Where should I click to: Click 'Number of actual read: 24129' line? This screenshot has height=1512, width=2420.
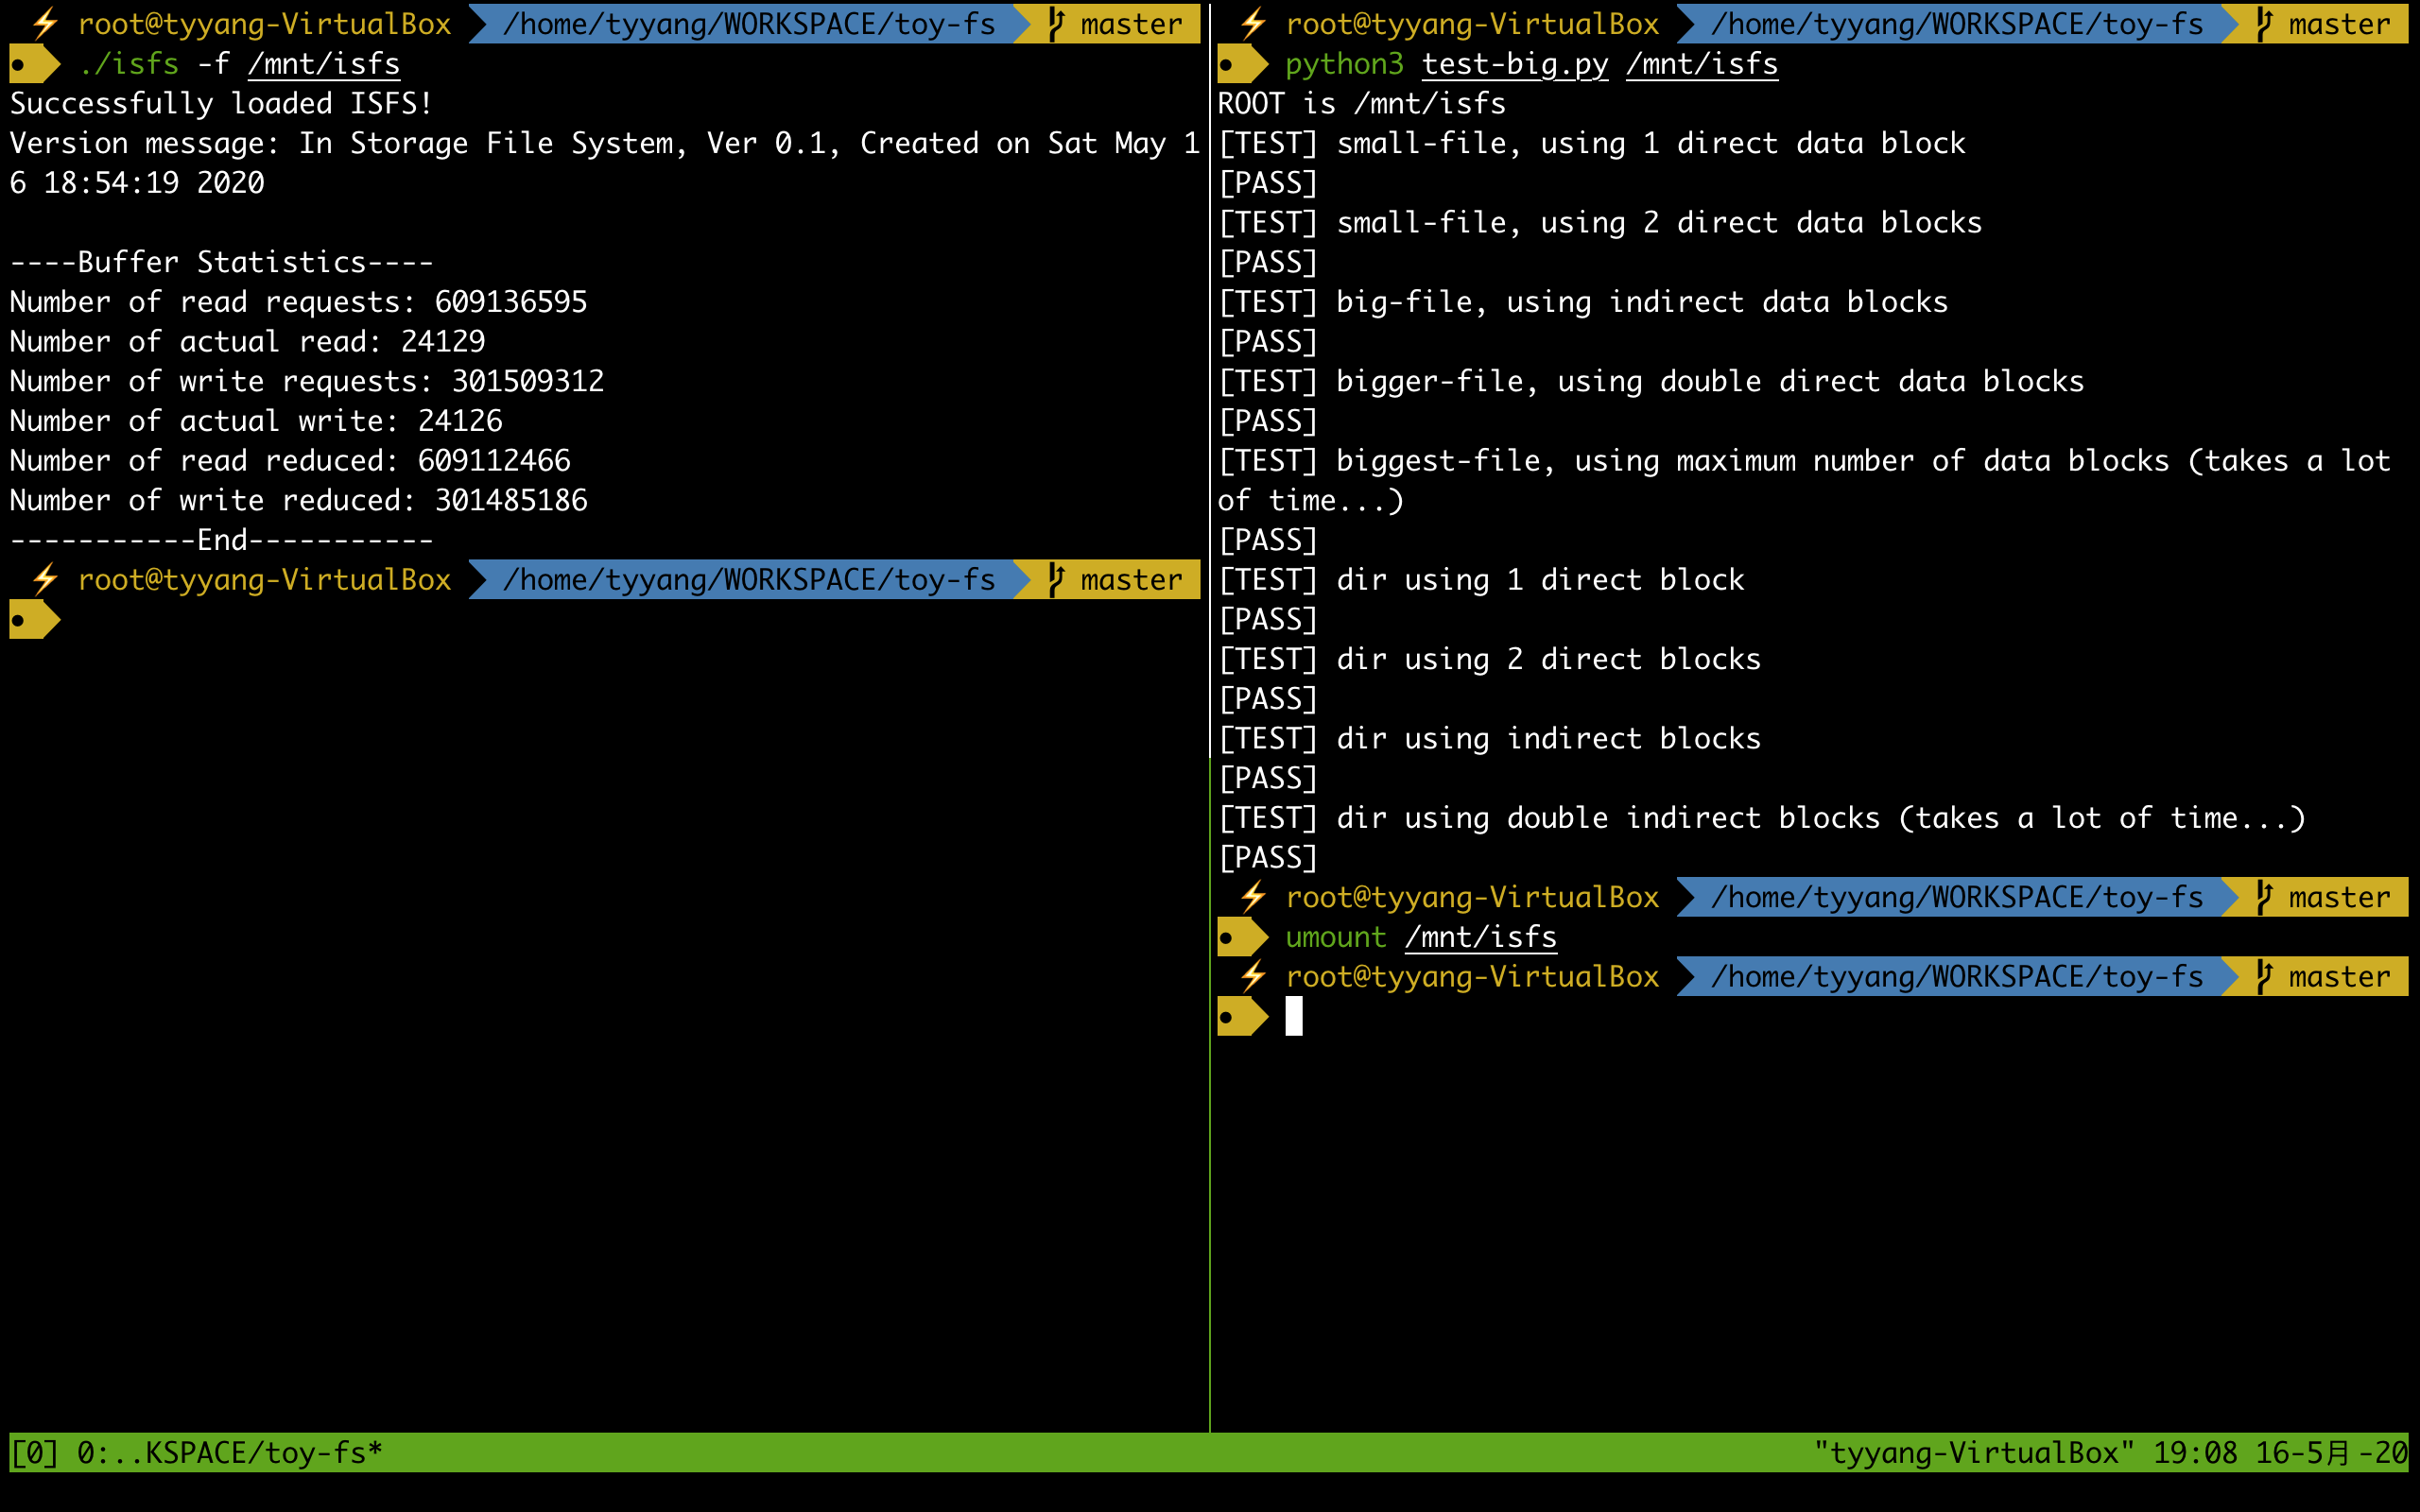[x=247, y=341]
